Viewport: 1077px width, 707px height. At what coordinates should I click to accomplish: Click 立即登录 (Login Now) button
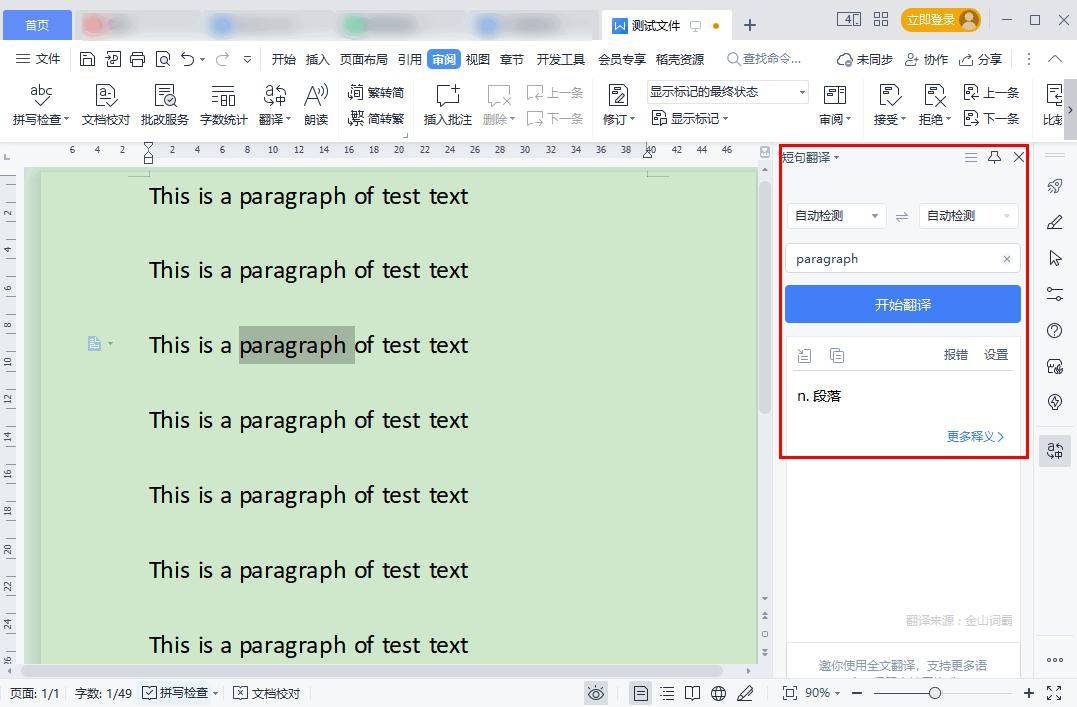[940, 20]
